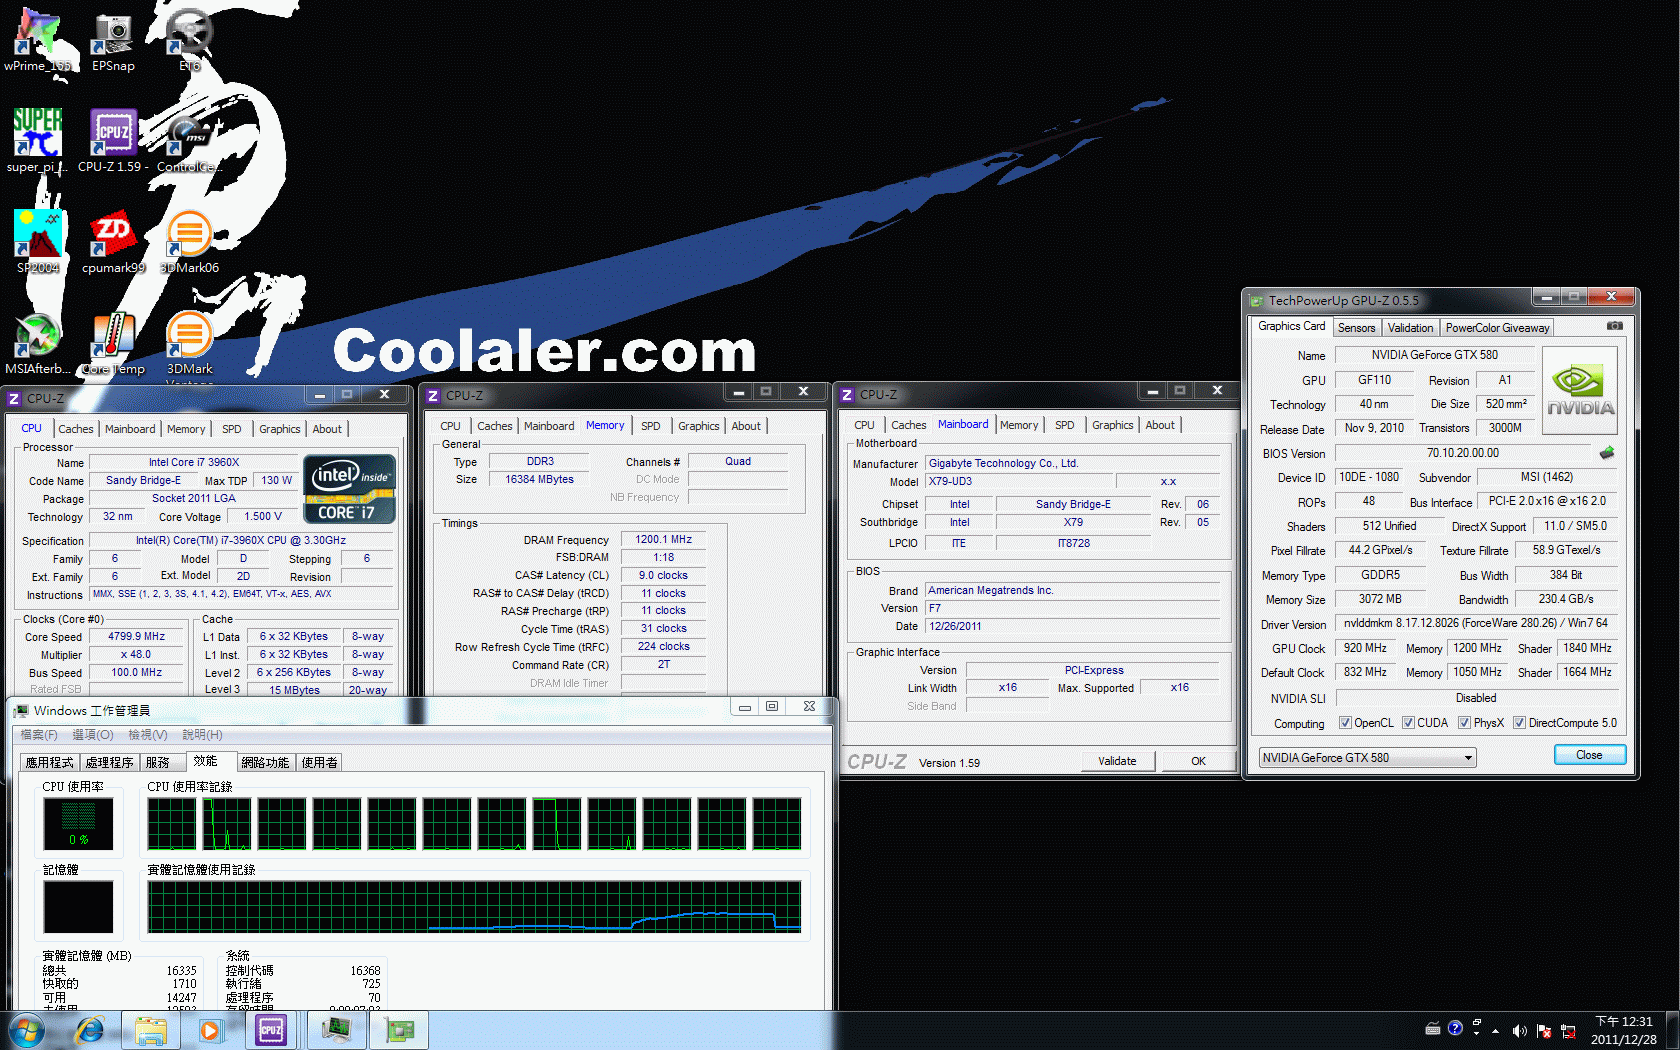Open the Task Manager tab 網路功能

pyautogui.click(x=265, y=762)
